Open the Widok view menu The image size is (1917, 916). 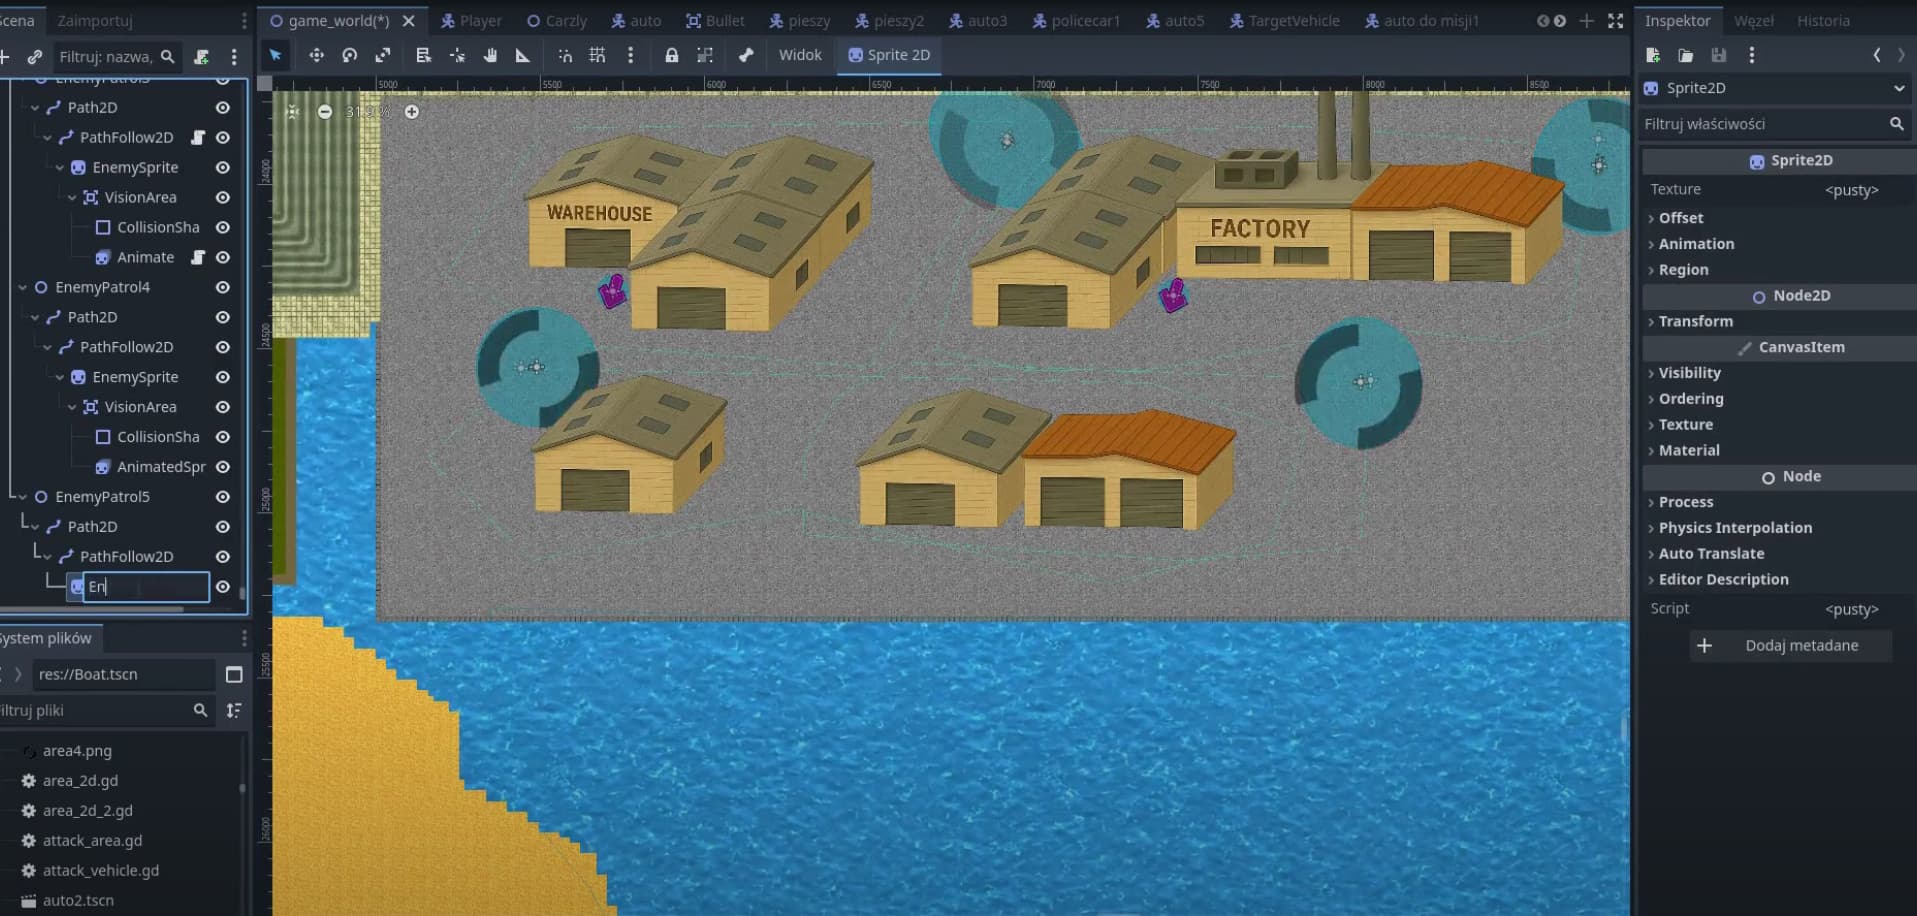(800, 55)
